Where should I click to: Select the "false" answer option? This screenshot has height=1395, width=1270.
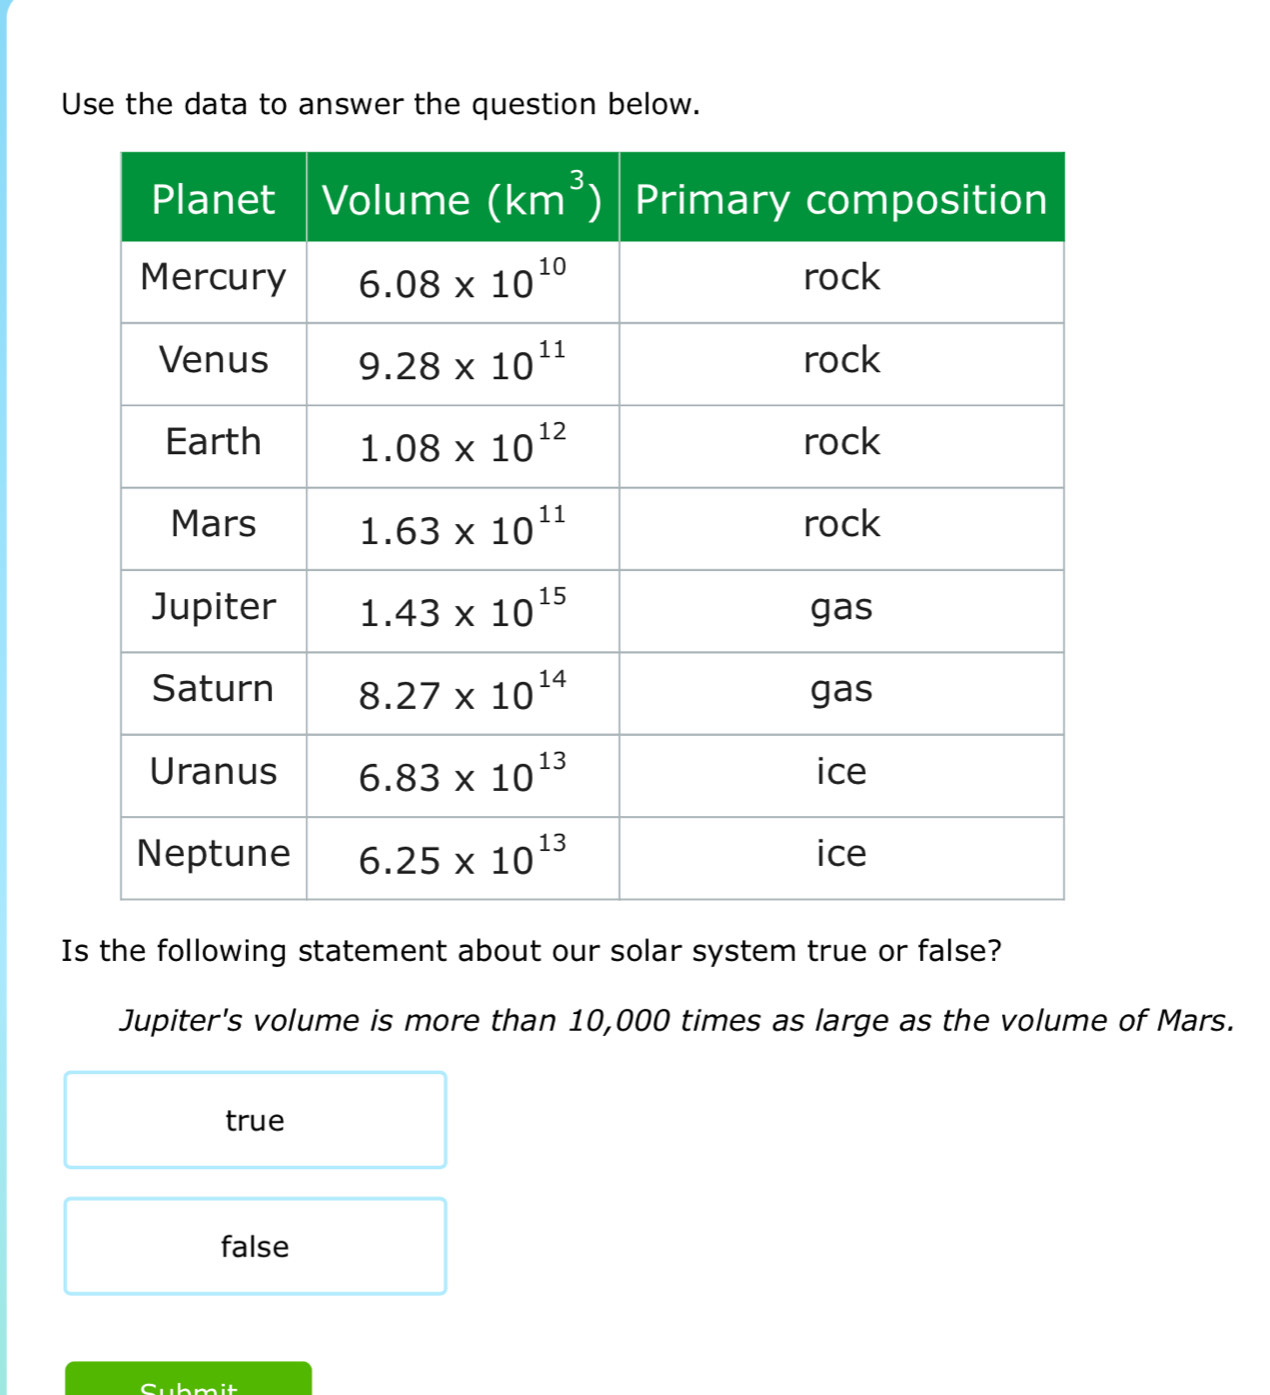click(x=255, y=1246)
